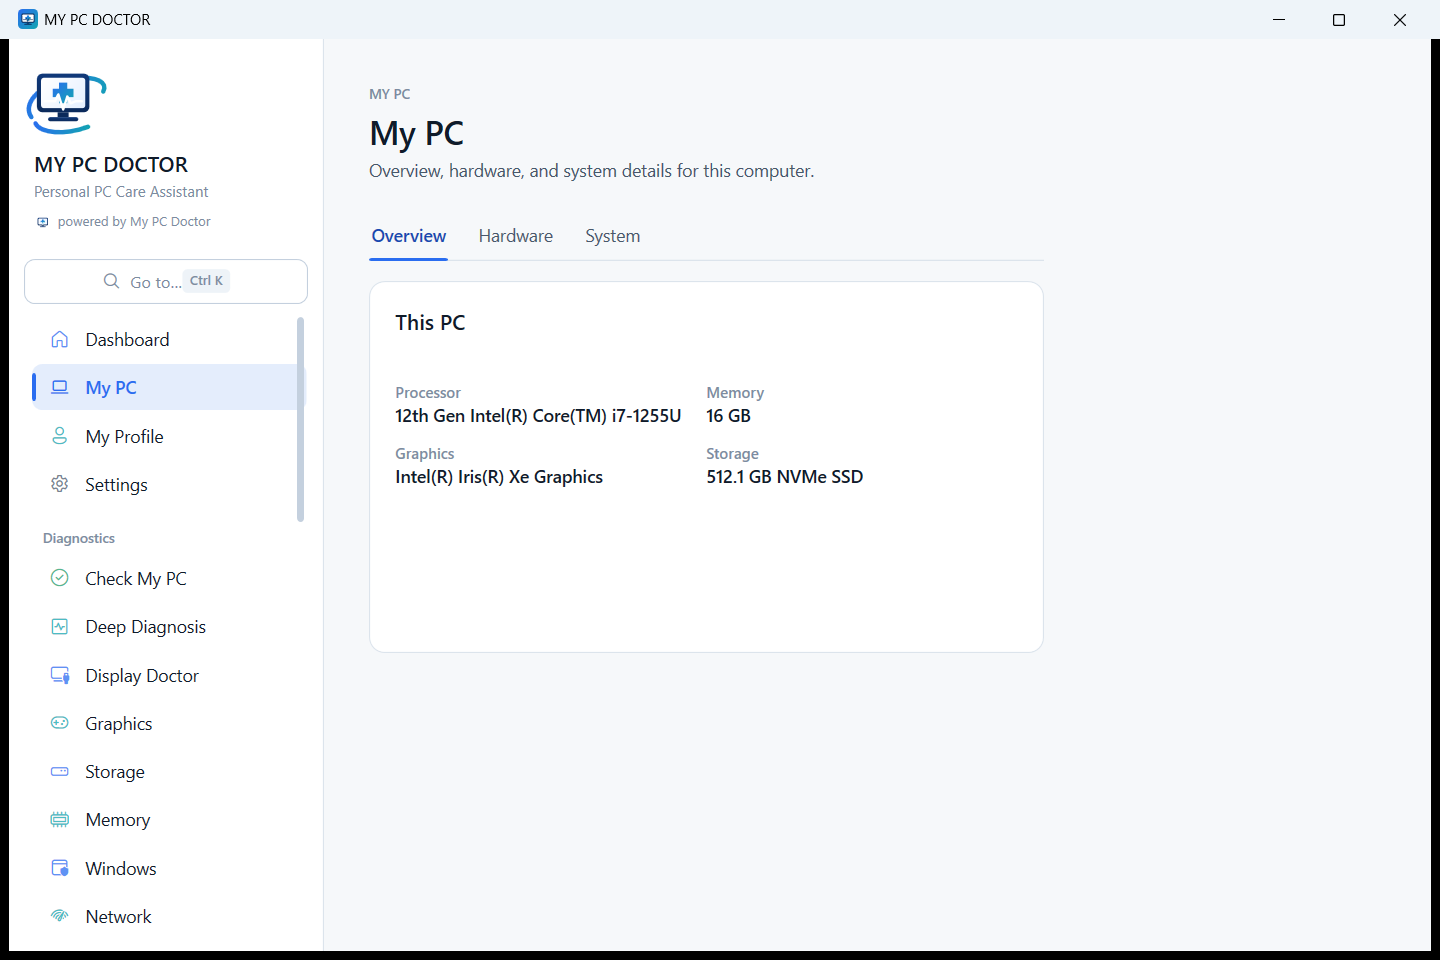
Task: Click the processor name 12th Gen Intel Core
Action: [538, 416]
